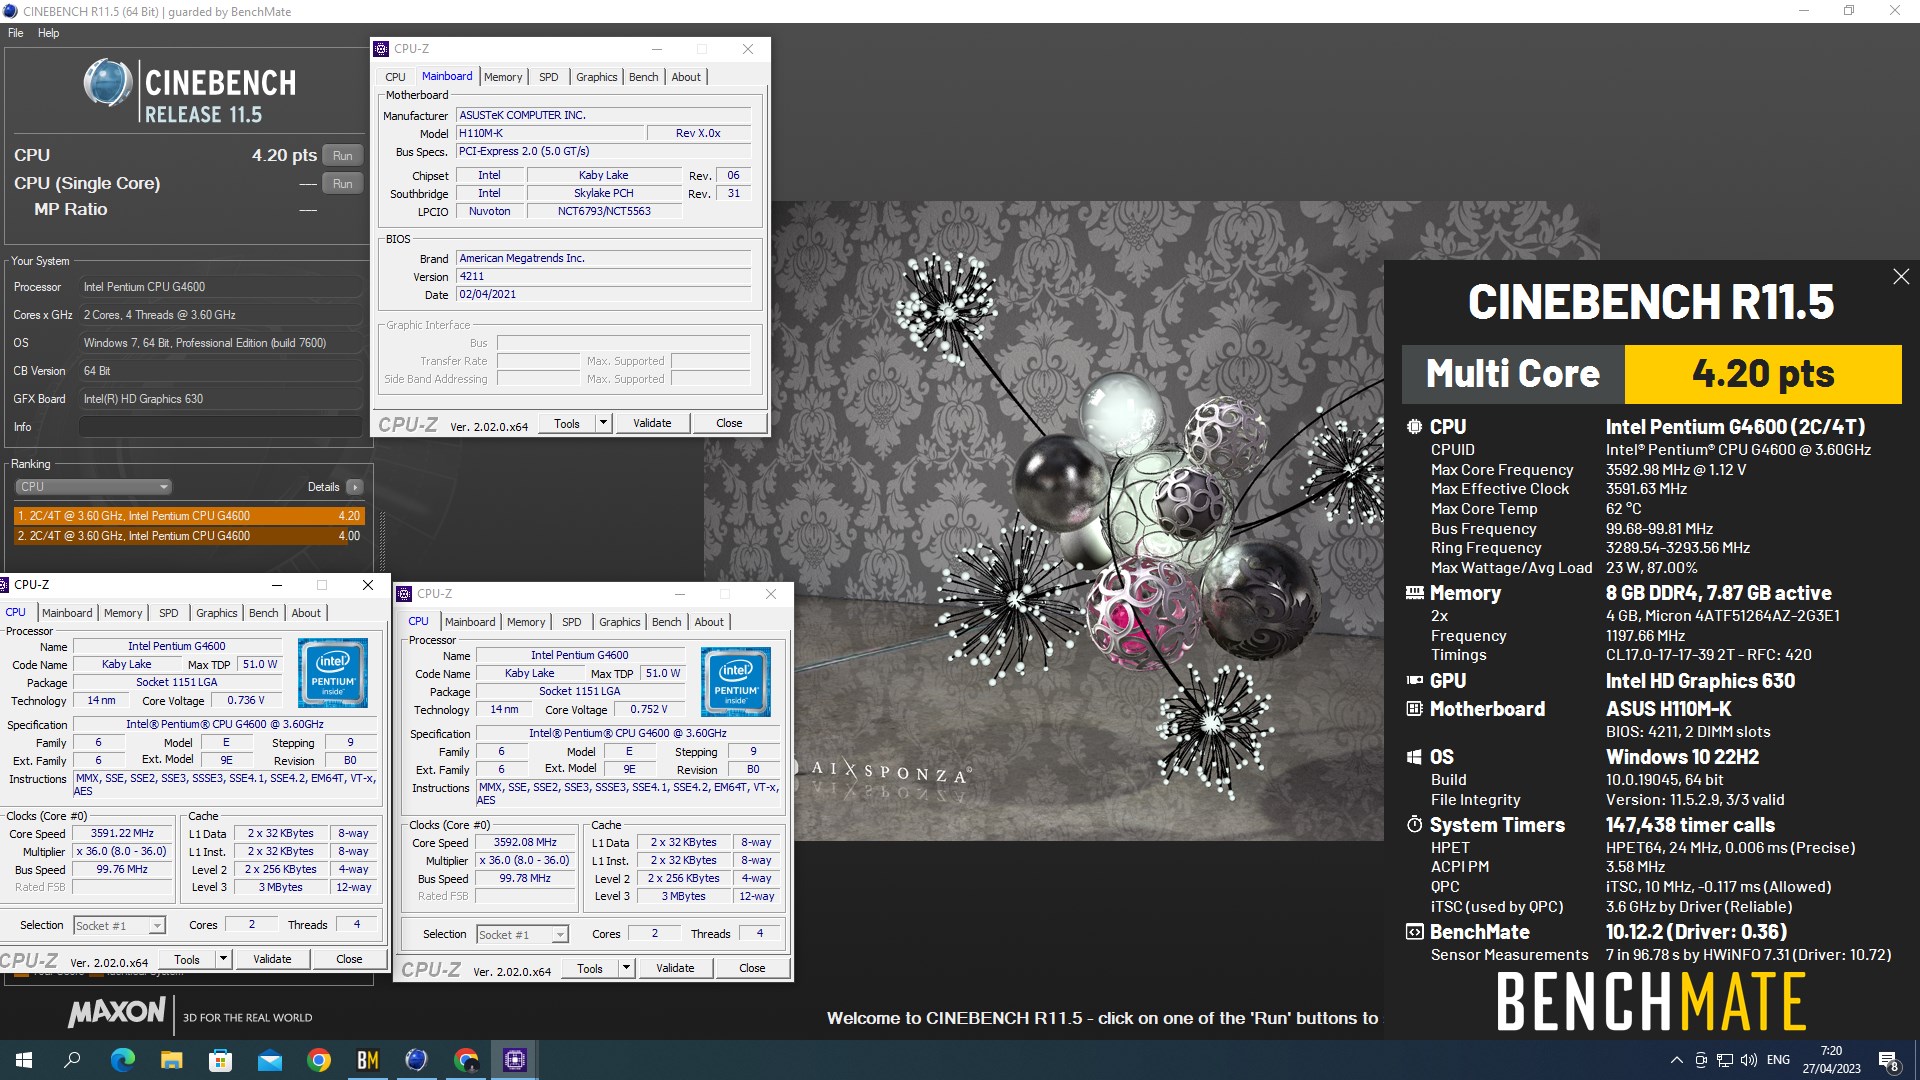Screen dimensions: 1920x1080
Task: Open Socket #1 selection in CPU-Z showing 99.76 MHz
Action: [119, 926]
